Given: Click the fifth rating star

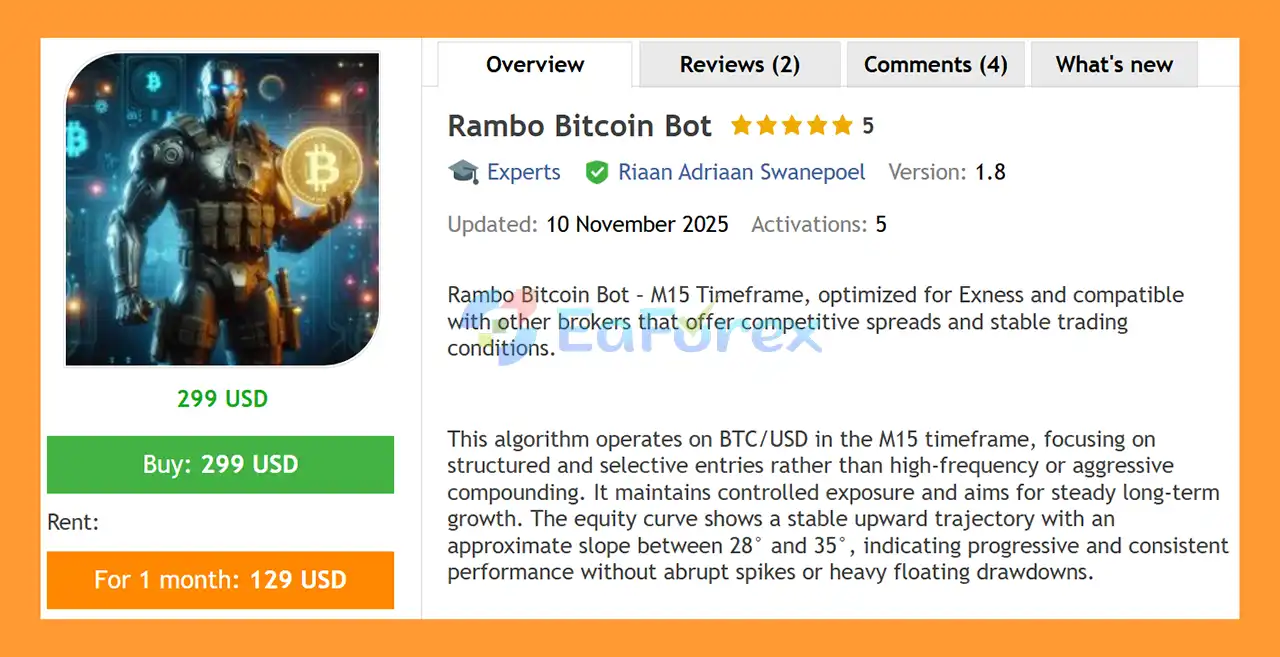Looking at the screenshot, I should point(842,126).
